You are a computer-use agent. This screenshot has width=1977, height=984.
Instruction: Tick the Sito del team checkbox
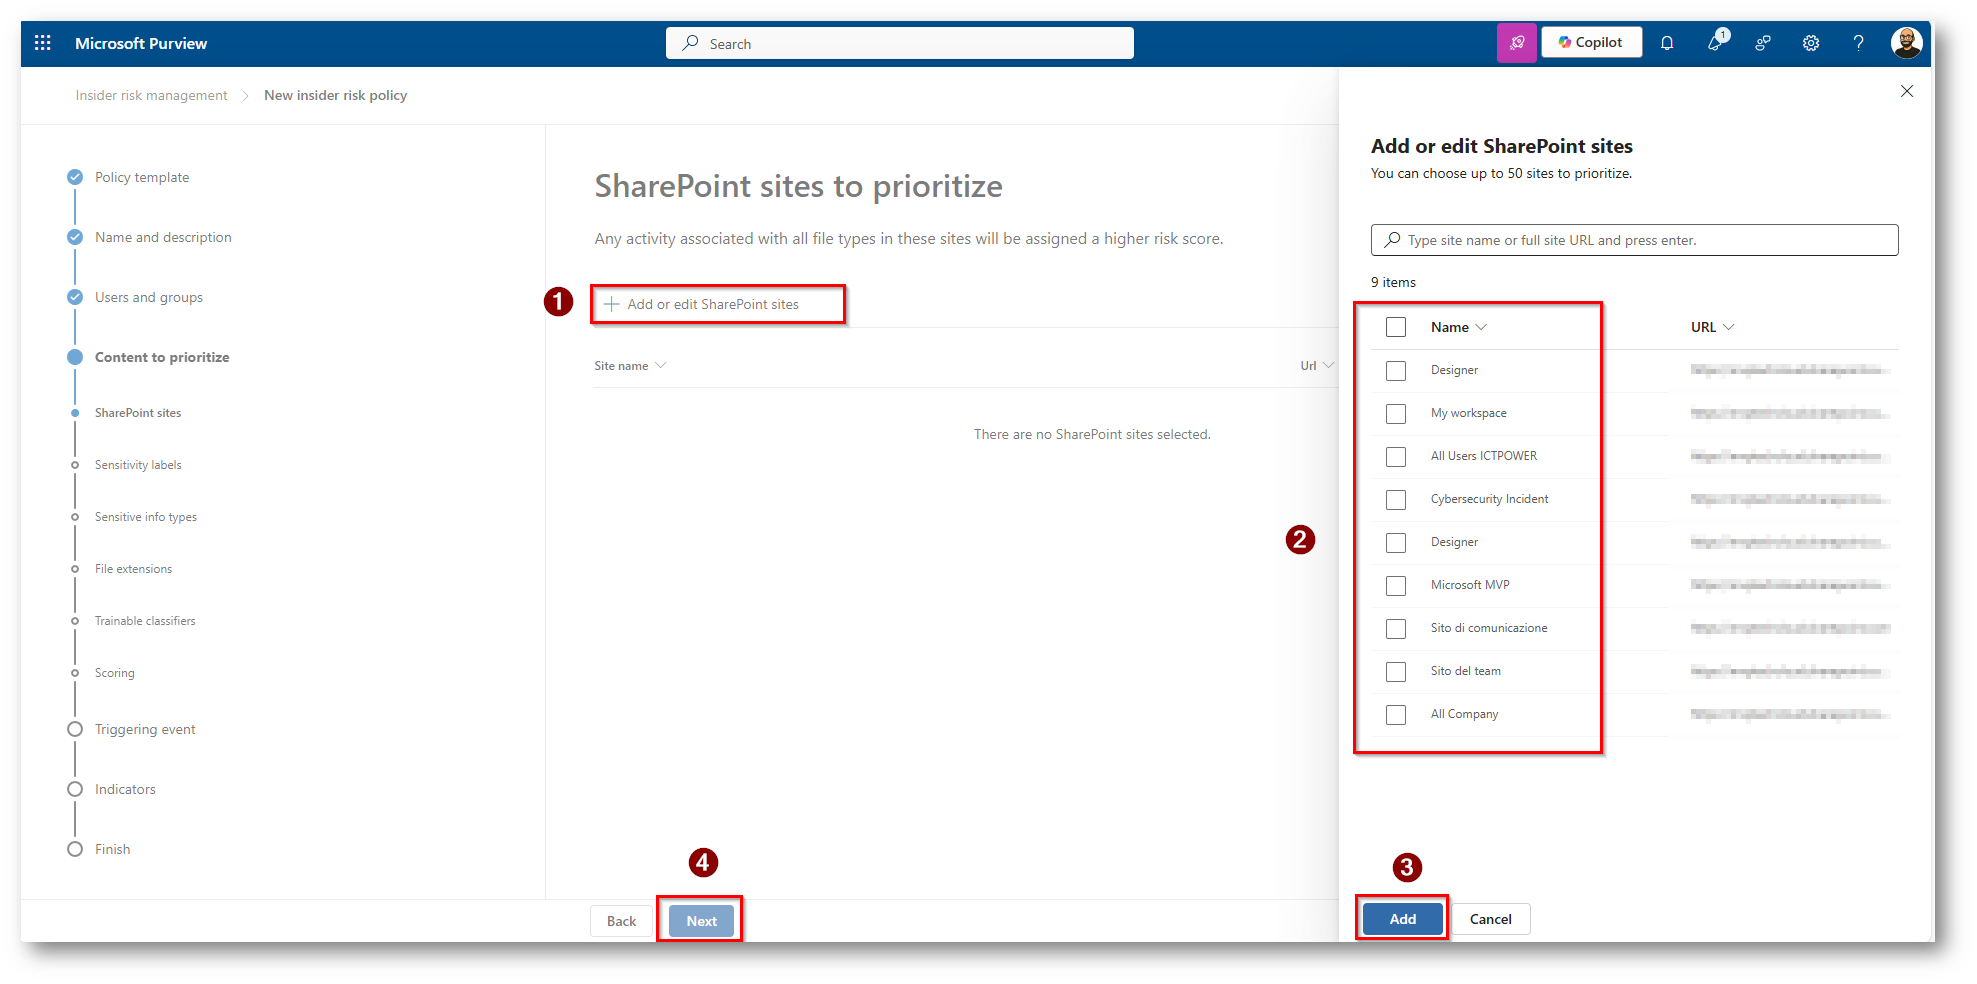[x=1396, y=671]
